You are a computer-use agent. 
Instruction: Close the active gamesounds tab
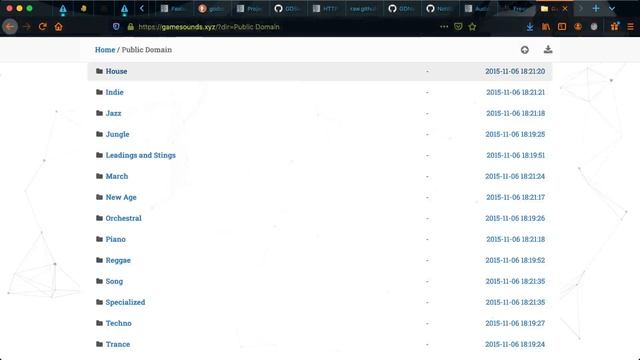(x=565, y=9)
